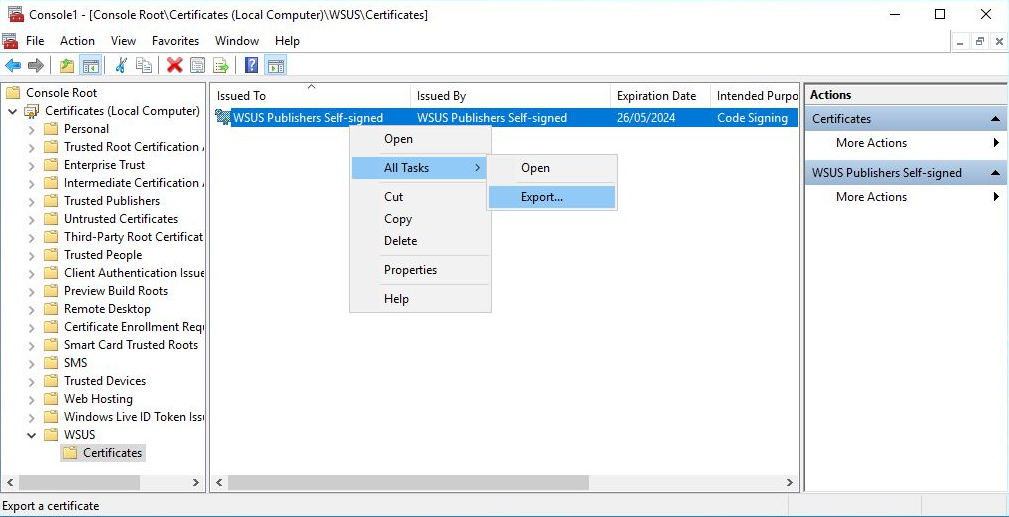Image resolution: width=1009 pixels, height=517 pixels.
Task: Minimize the inner MDI child window
Action: pyautogui.click(x=961, y=41)
